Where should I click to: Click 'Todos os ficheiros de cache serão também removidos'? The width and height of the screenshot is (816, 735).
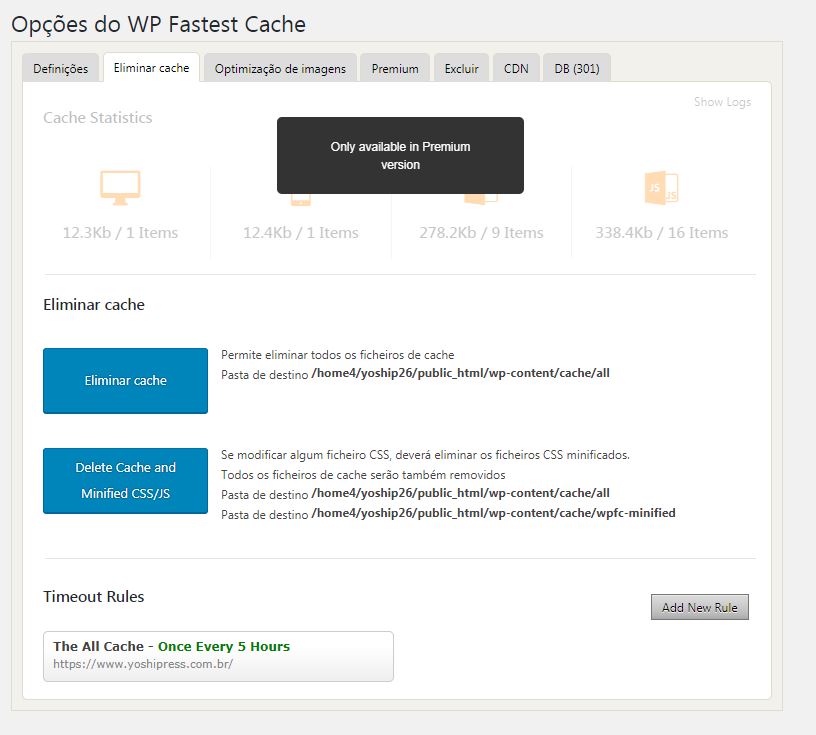point(363,475)
